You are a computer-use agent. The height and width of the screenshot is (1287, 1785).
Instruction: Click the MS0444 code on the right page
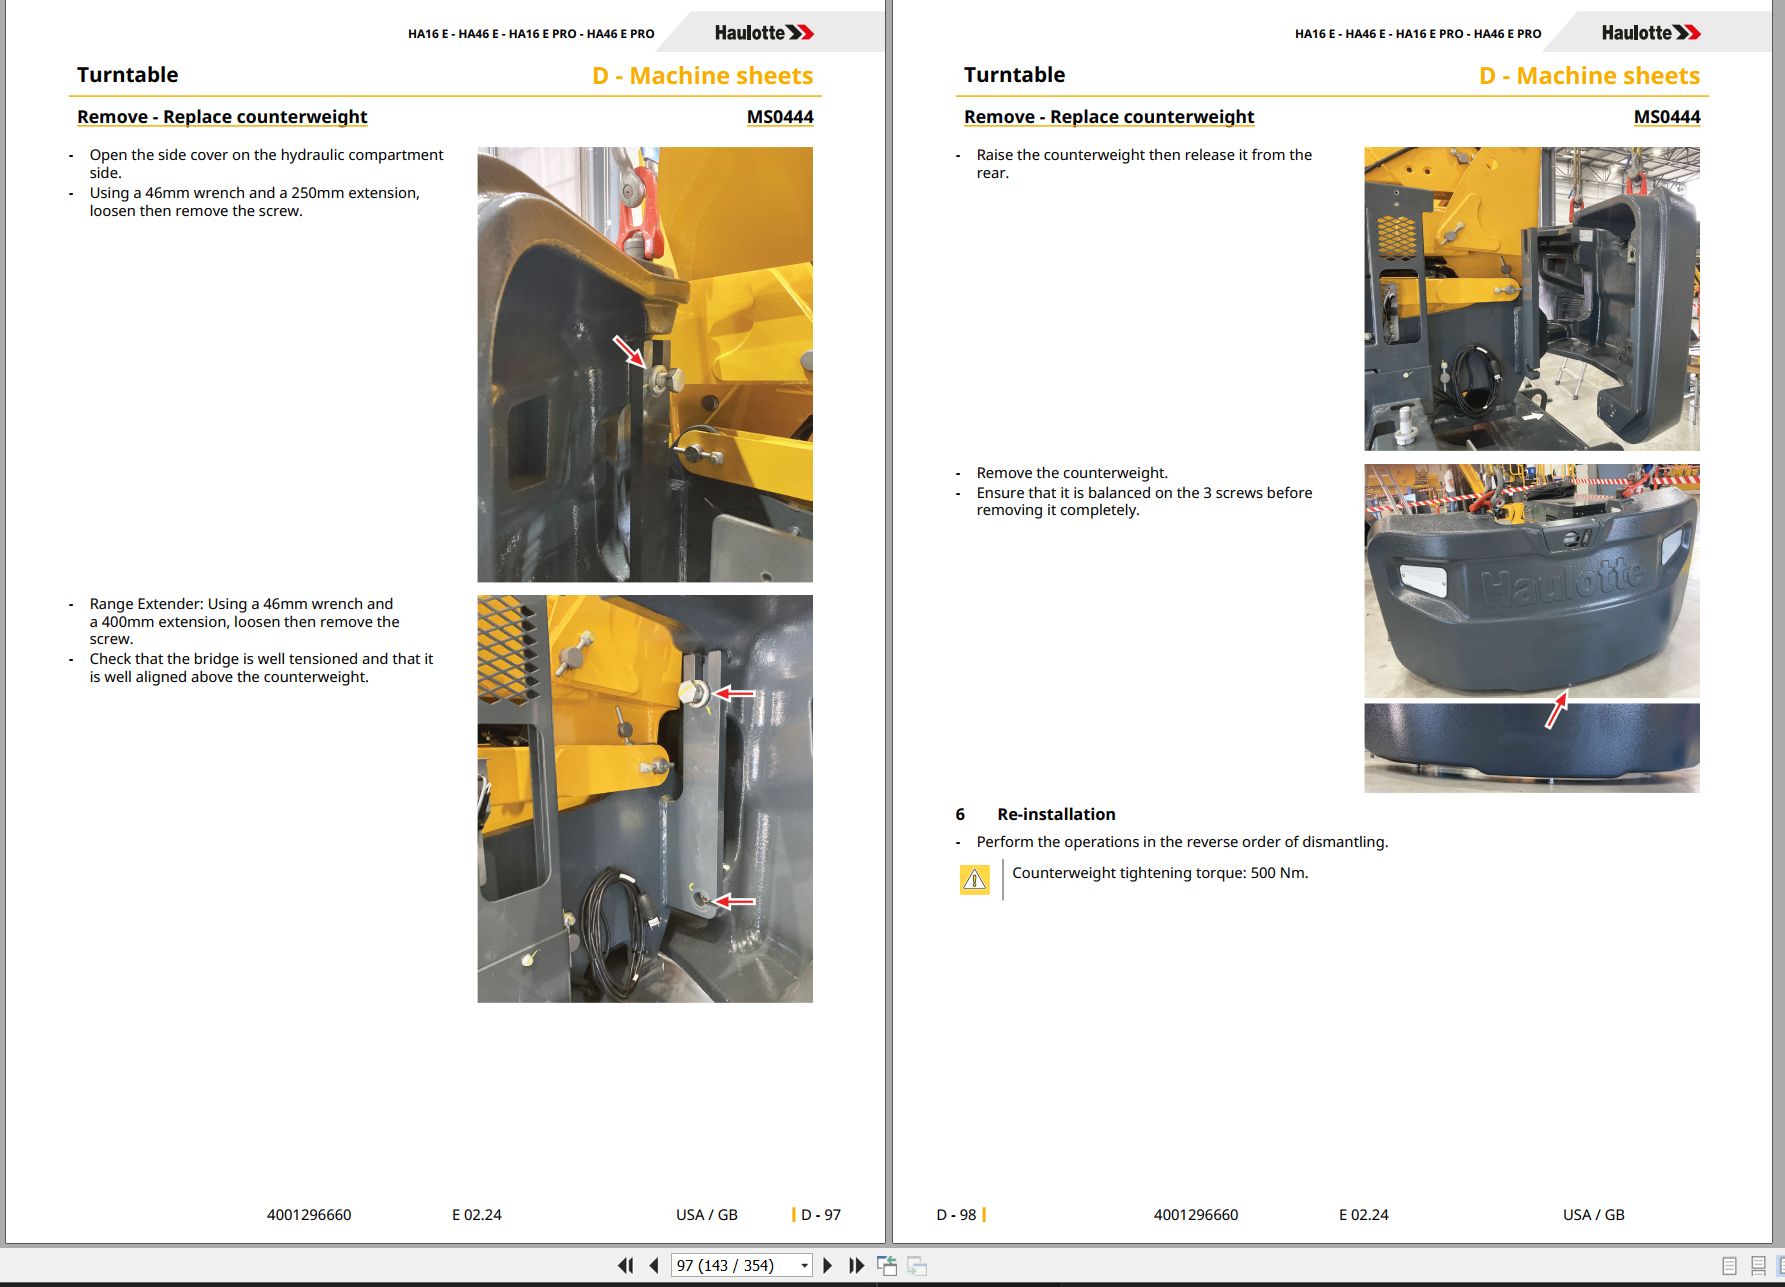(1667, 117)
